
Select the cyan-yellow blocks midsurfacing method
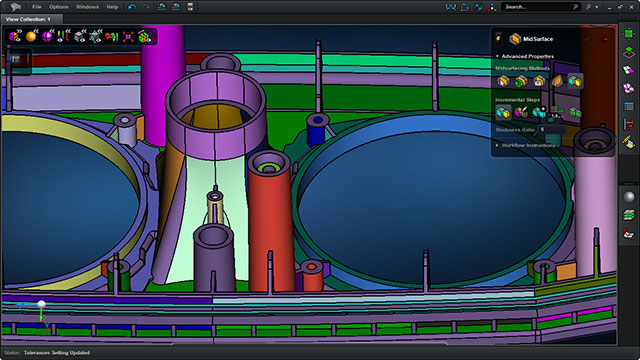click(575, 81)
